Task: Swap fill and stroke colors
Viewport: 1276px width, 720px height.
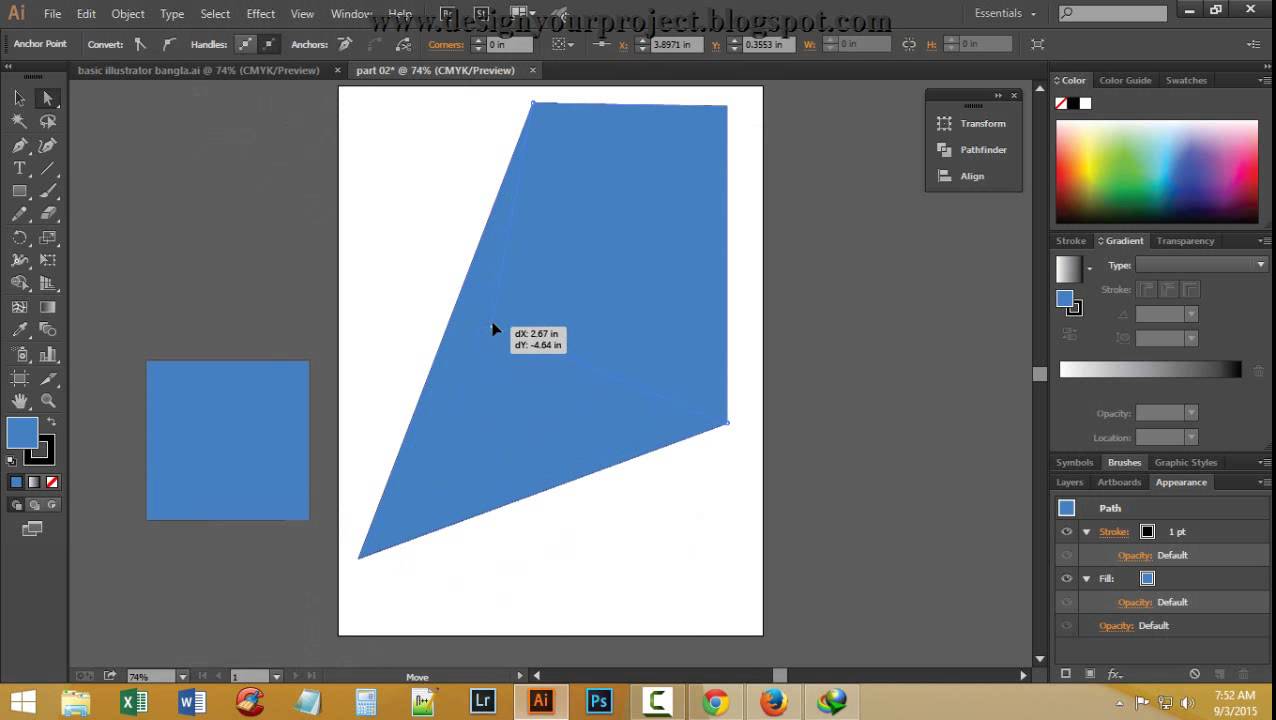Action: coord(52,422)
